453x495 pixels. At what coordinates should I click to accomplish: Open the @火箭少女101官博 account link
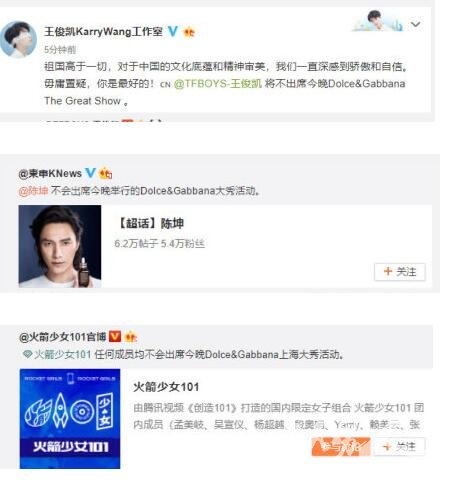(x=63, y=337)
